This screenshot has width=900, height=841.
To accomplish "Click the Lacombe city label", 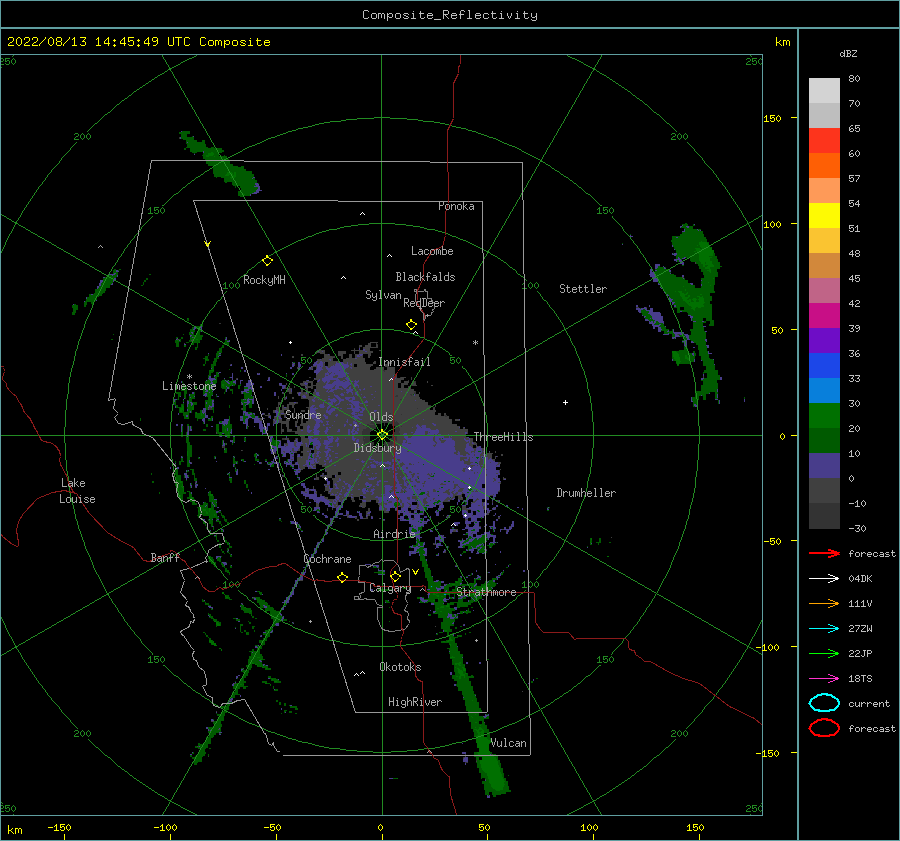I will (432, 251).
